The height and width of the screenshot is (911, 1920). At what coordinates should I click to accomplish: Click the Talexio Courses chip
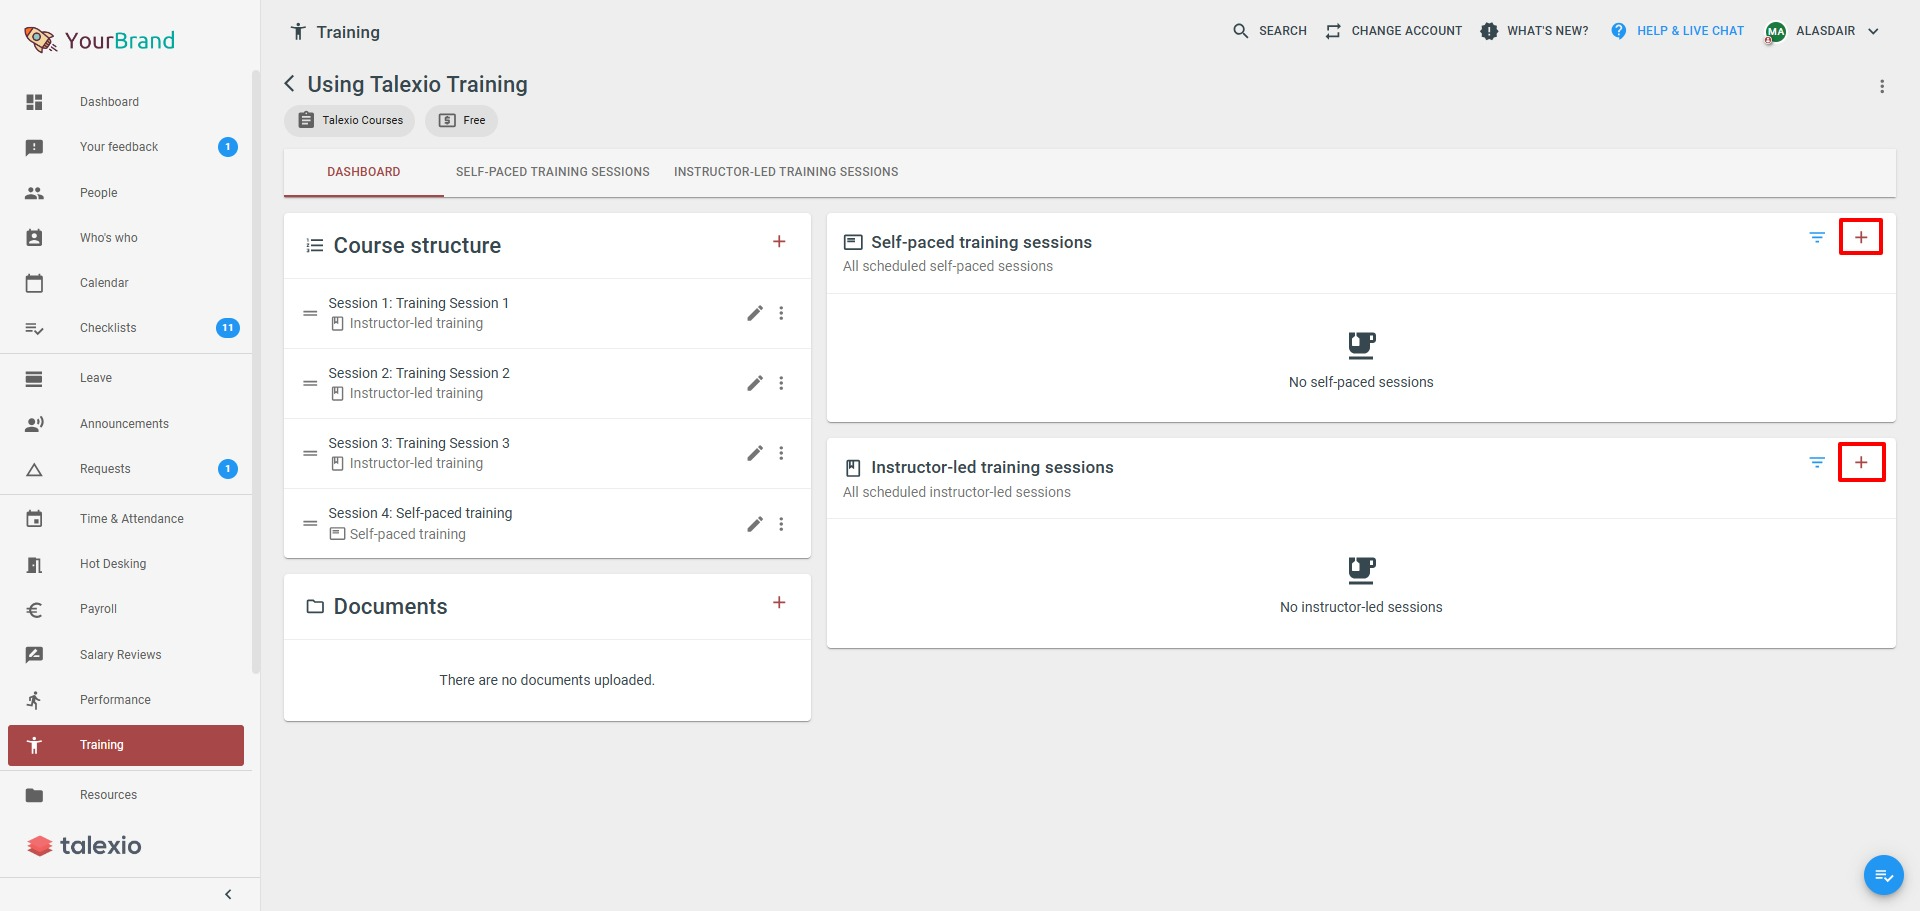350,120
